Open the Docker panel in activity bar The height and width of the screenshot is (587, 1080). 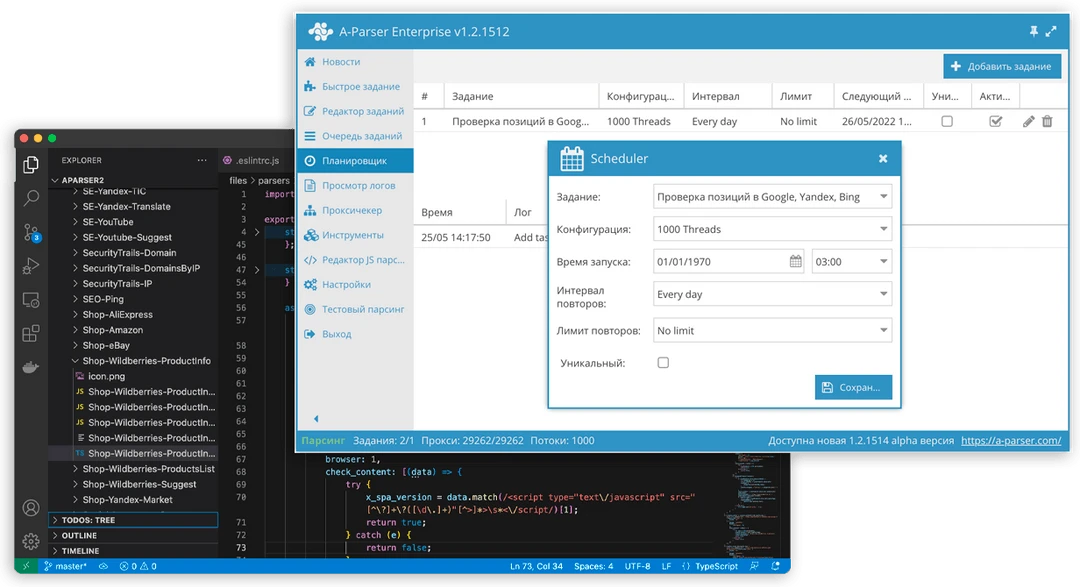click(31, 366)
